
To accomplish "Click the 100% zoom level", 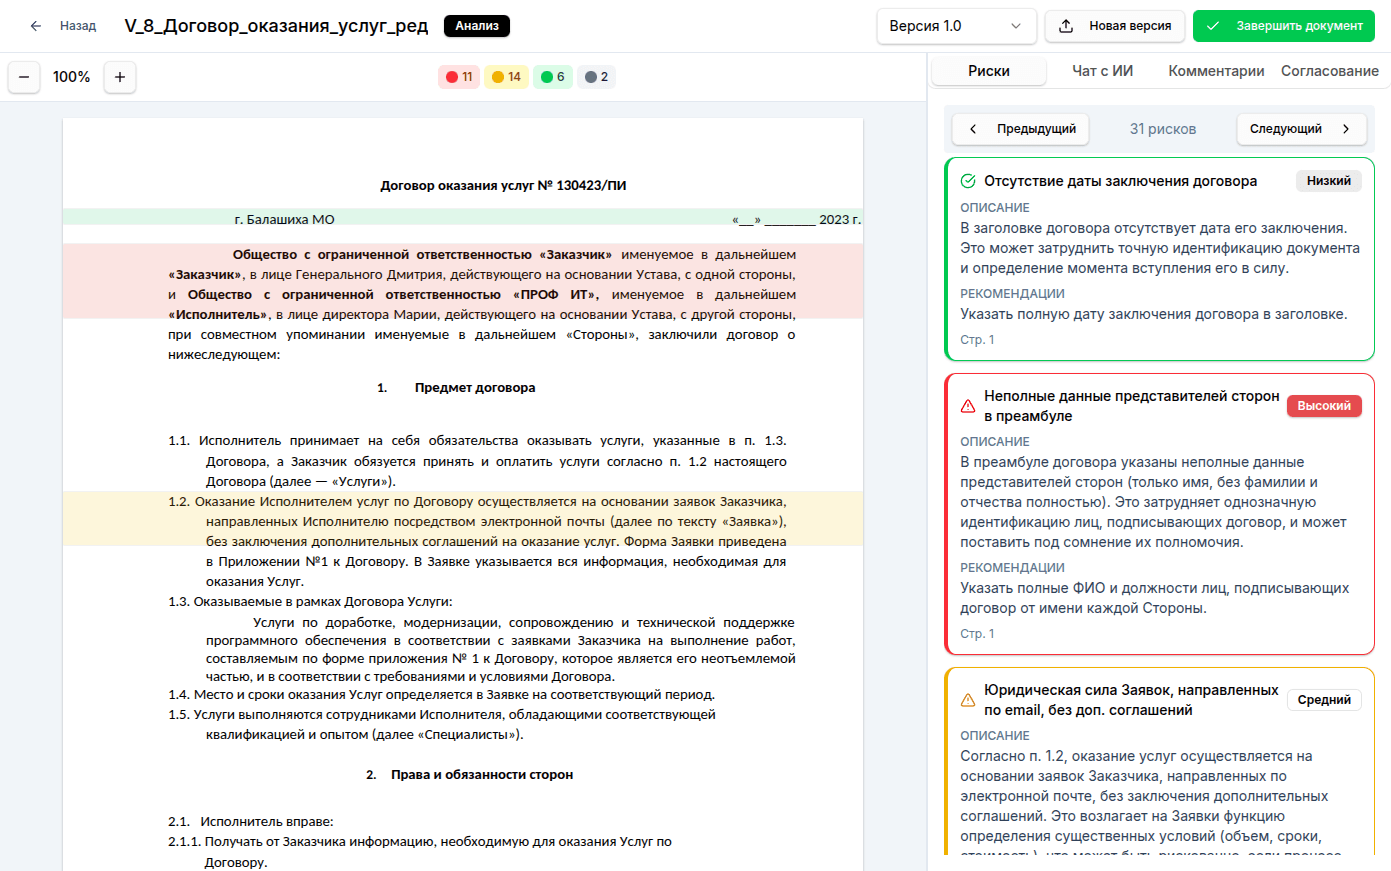I will coord(72,77).
